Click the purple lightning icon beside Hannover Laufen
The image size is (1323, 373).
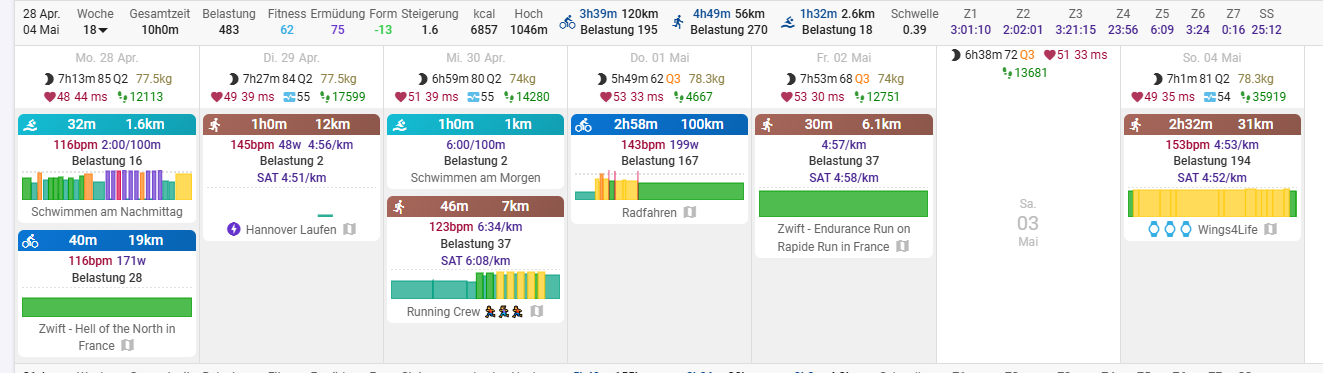click(234, 229)
